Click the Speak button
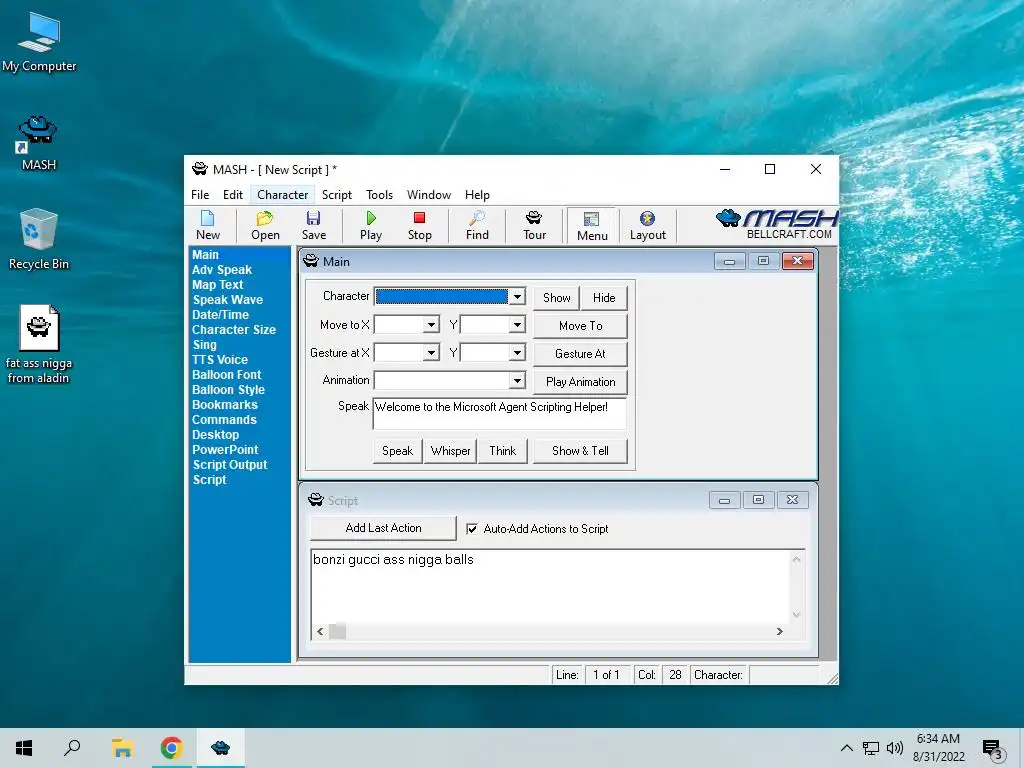The height and width of the screenshot is (768, 1024). (397, 451)
